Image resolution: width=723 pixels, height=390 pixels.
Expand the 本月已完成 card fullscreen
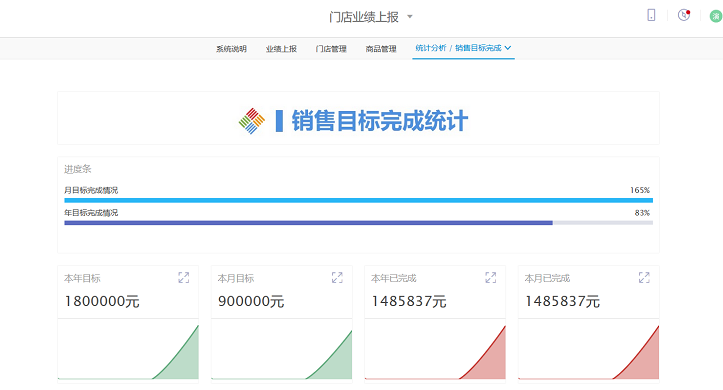644,278
